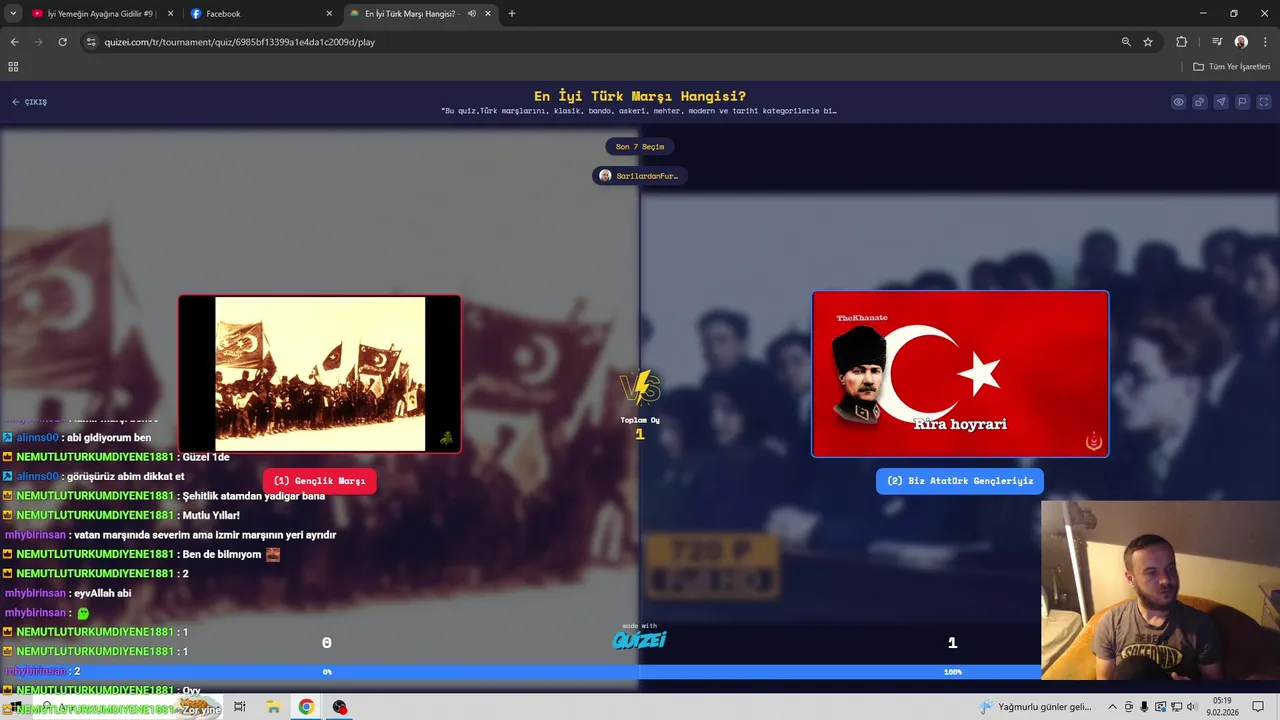This screenshot has height=720, width=1280.
Task: Click the site info icon in address bar
Action: point(91,42)
